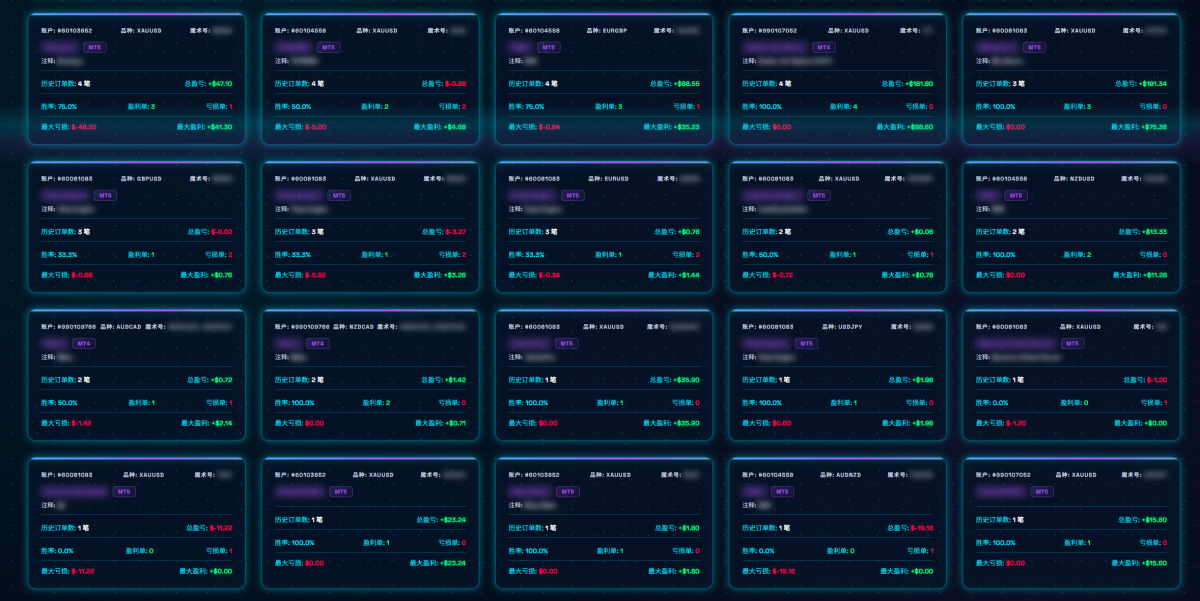Click the USDJPY symbol label

tap(847, 327)
